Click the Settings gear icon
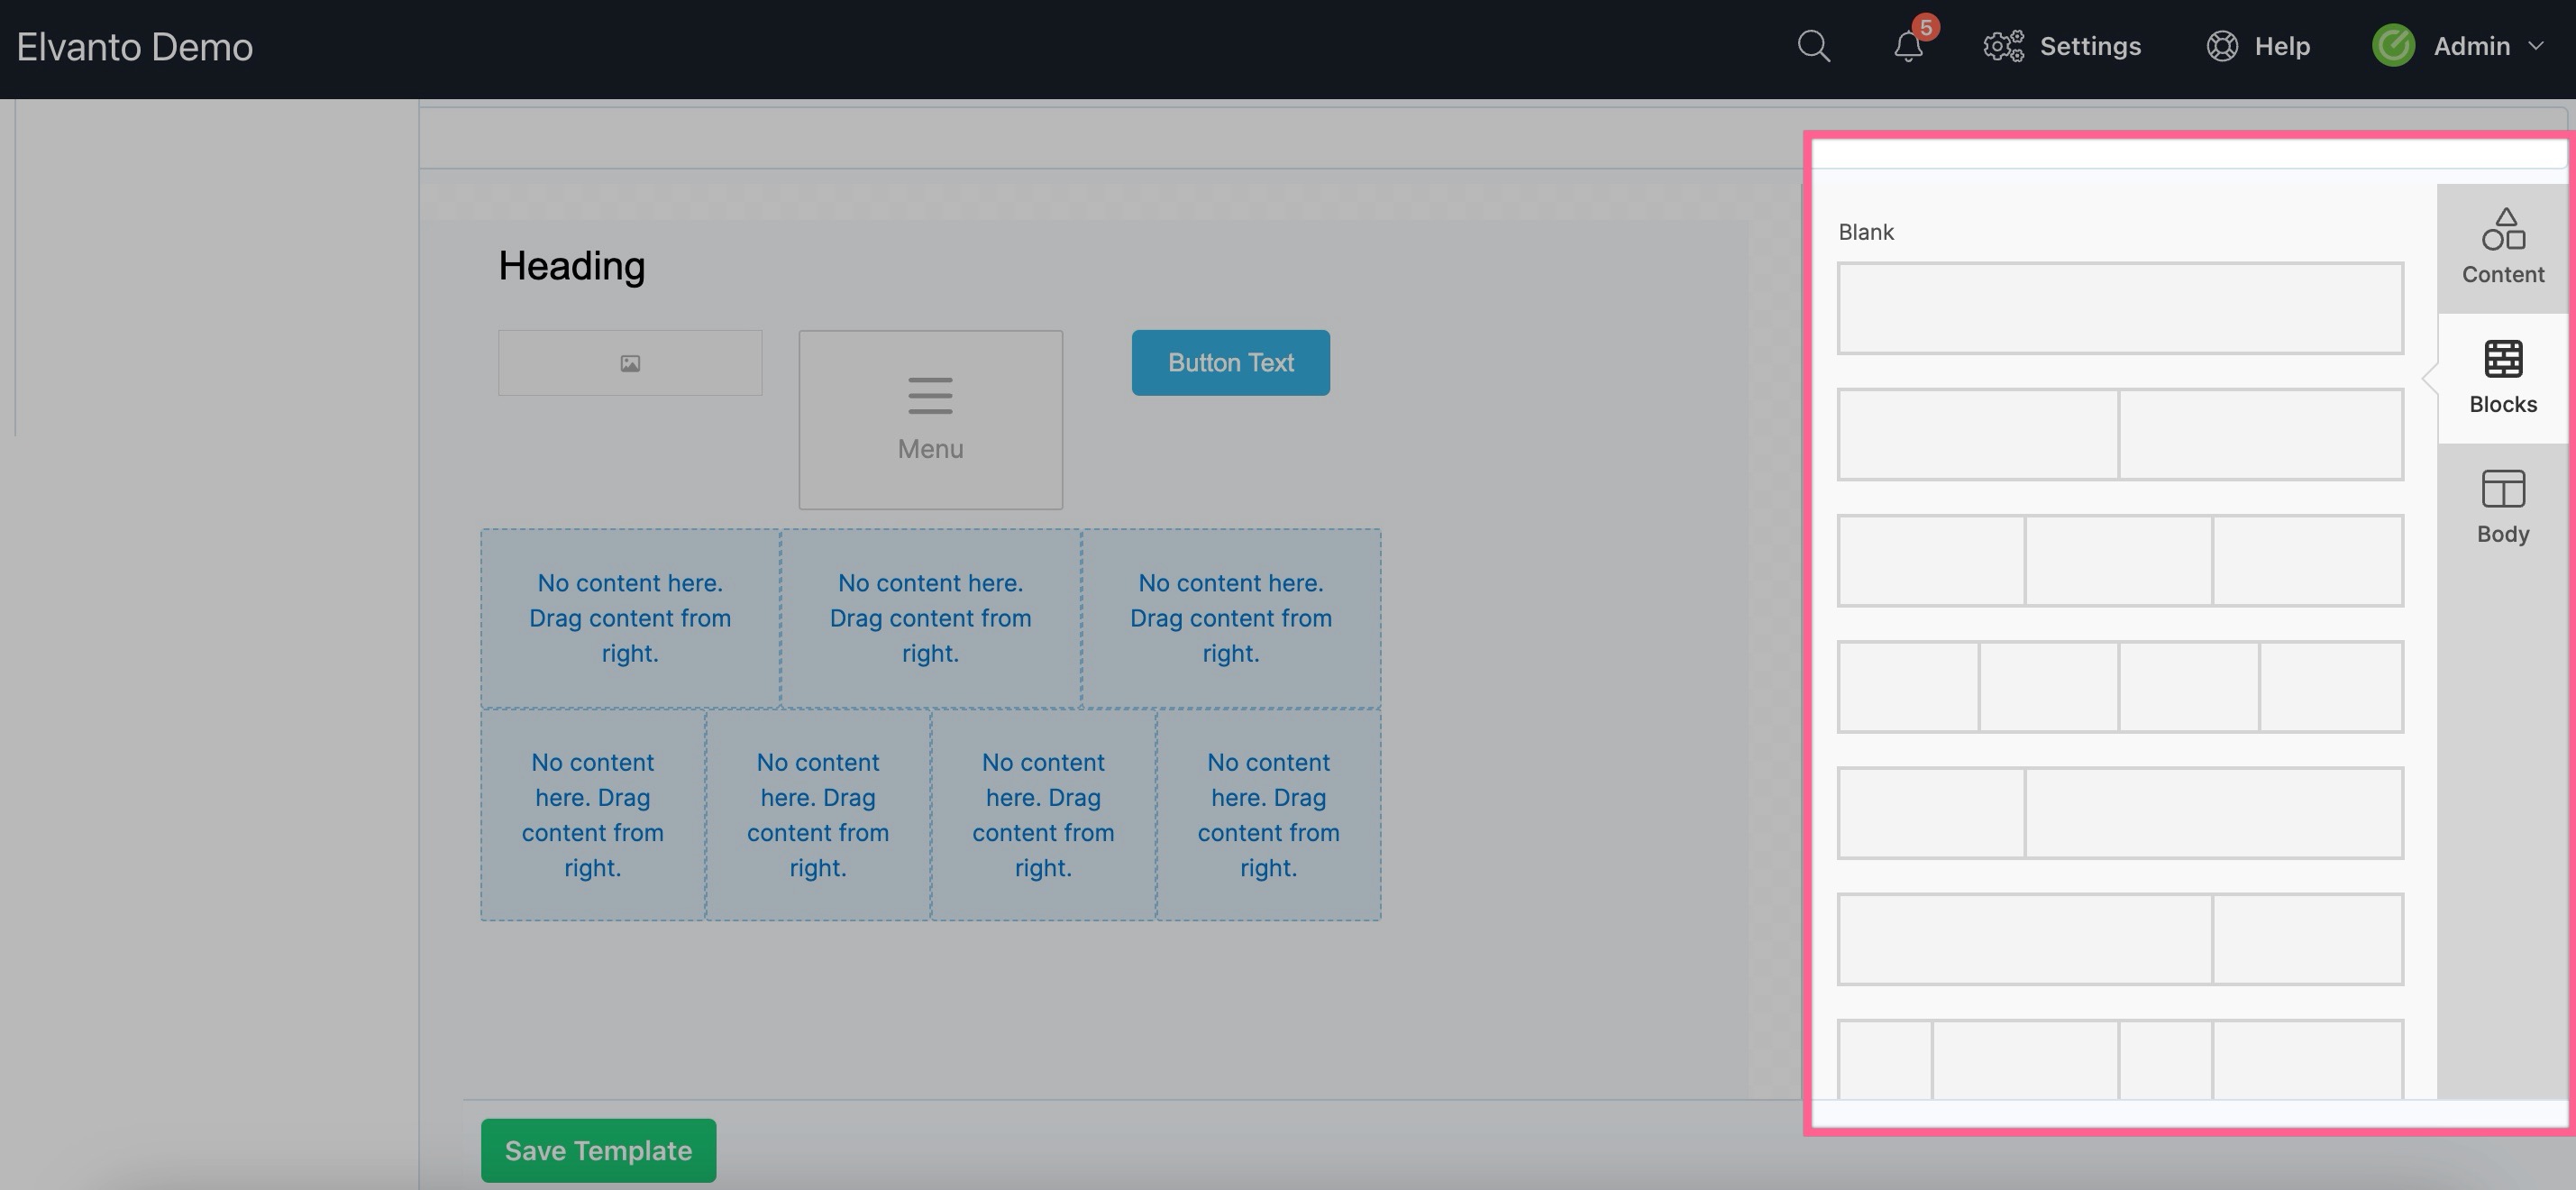The width and height of the screenshot is (2576, 1190). coord(2003,46)
